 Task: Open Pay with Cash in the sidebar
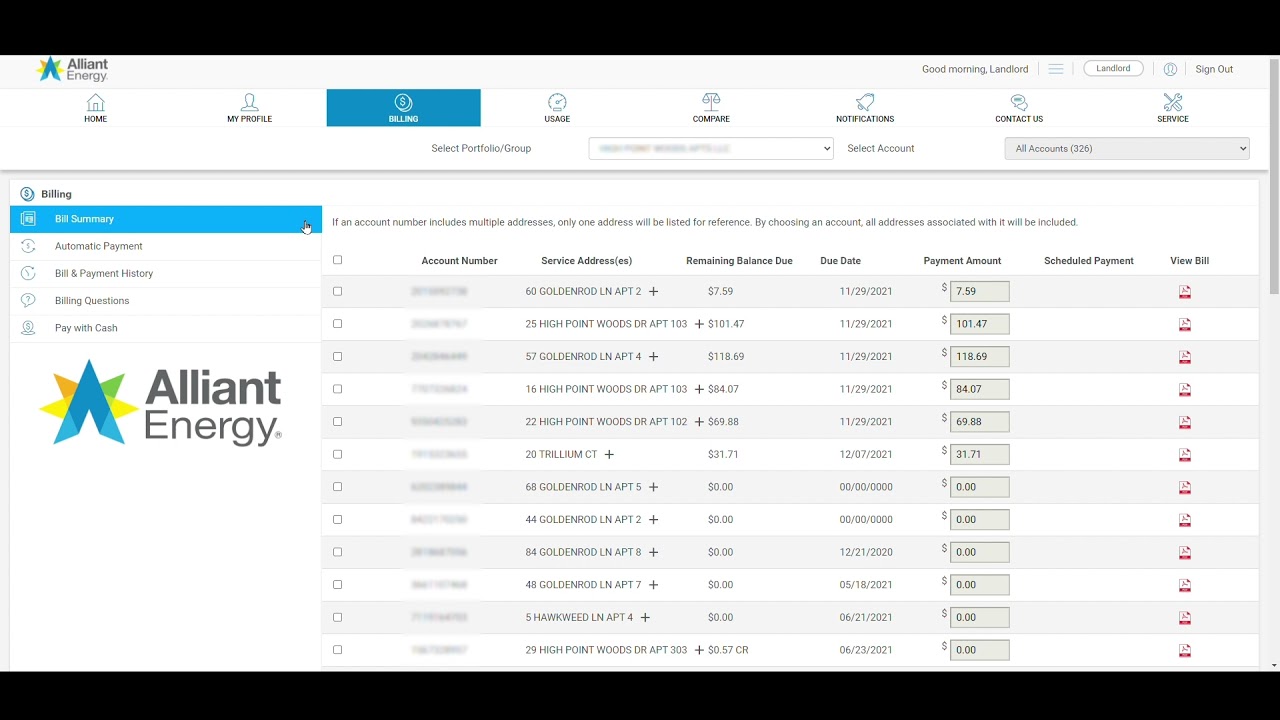click(166, 328)
